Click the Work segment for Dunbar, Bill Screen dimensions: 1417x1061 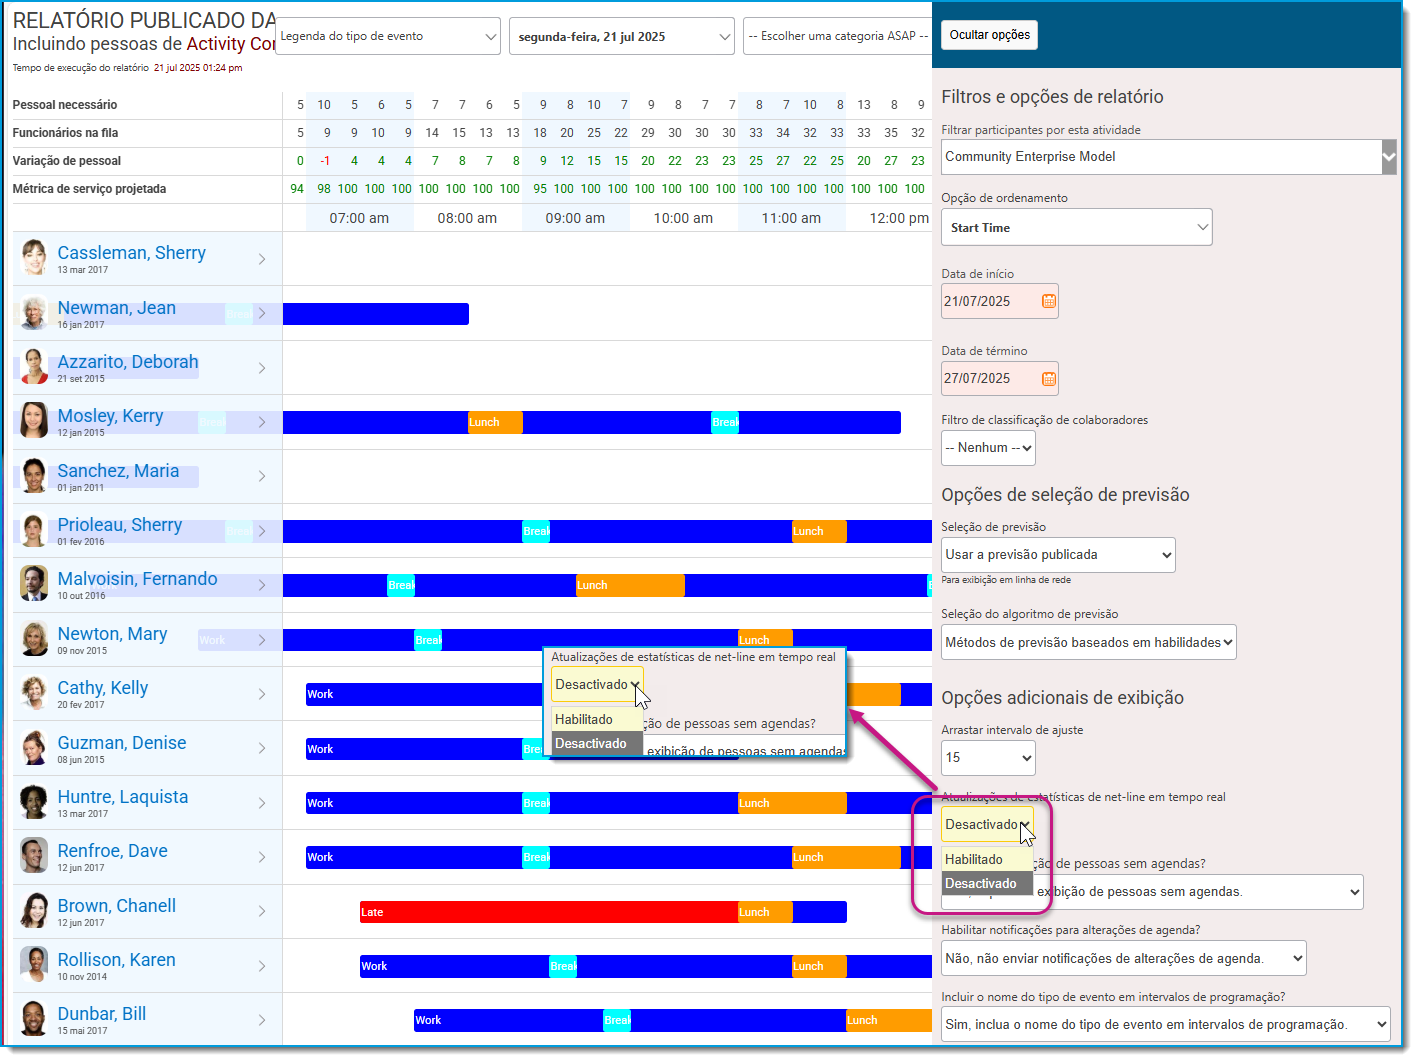pyautogui.click(x=509, y=1020)
